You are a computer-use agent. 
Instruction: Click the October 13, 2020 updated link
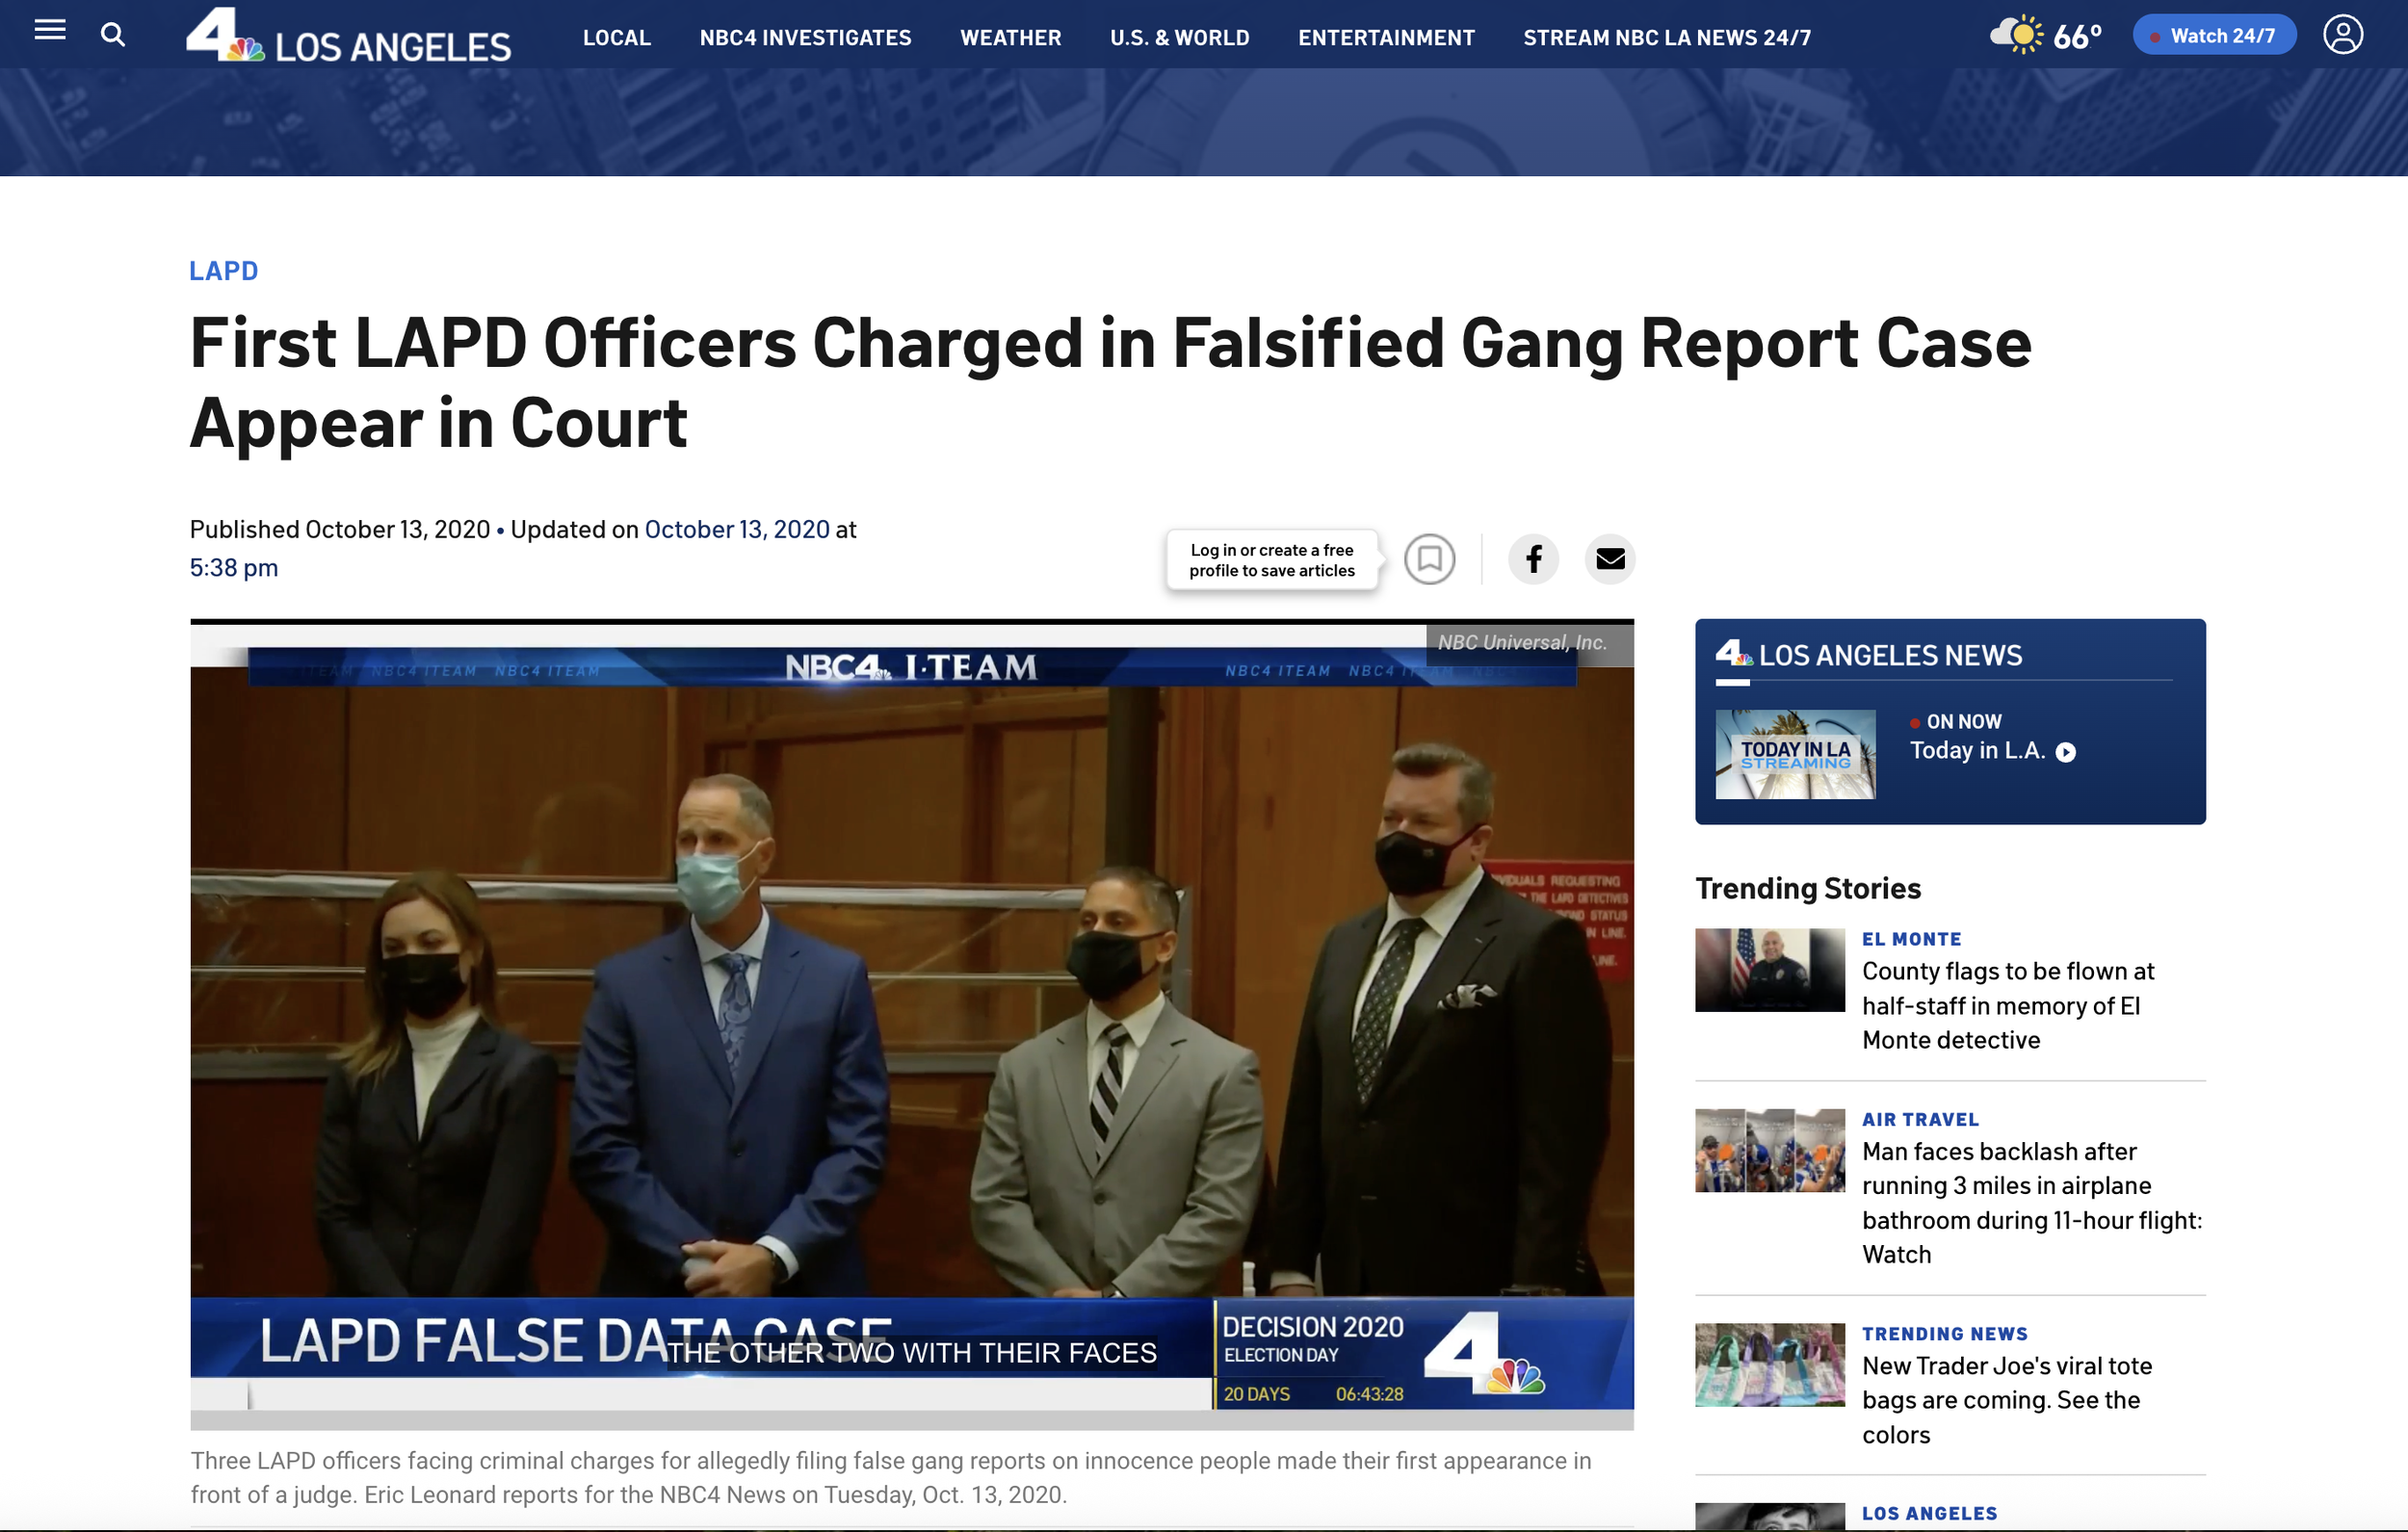coord(737,529)
